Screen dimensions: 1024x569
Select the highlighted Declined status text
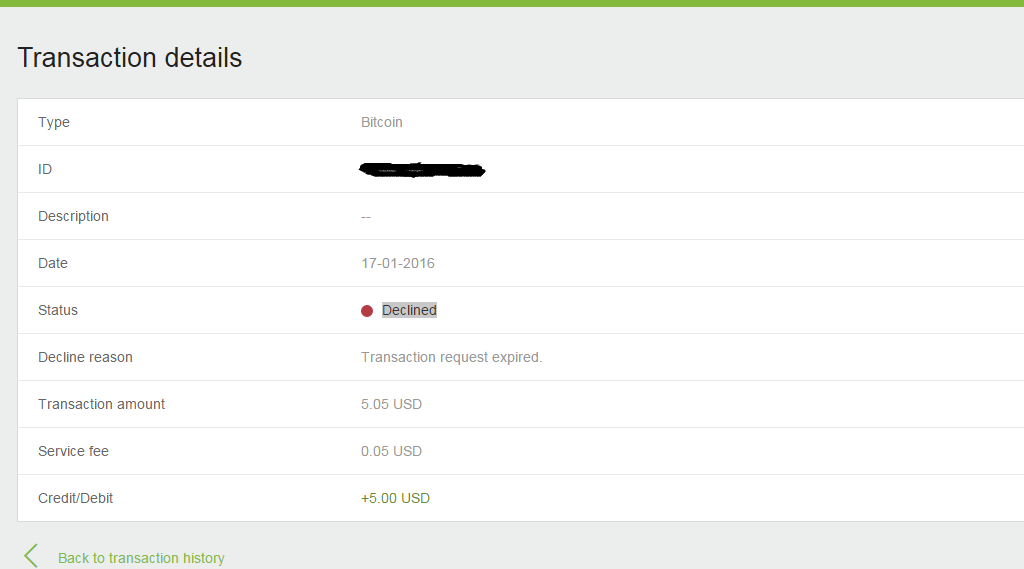click(x=409, y=310)
